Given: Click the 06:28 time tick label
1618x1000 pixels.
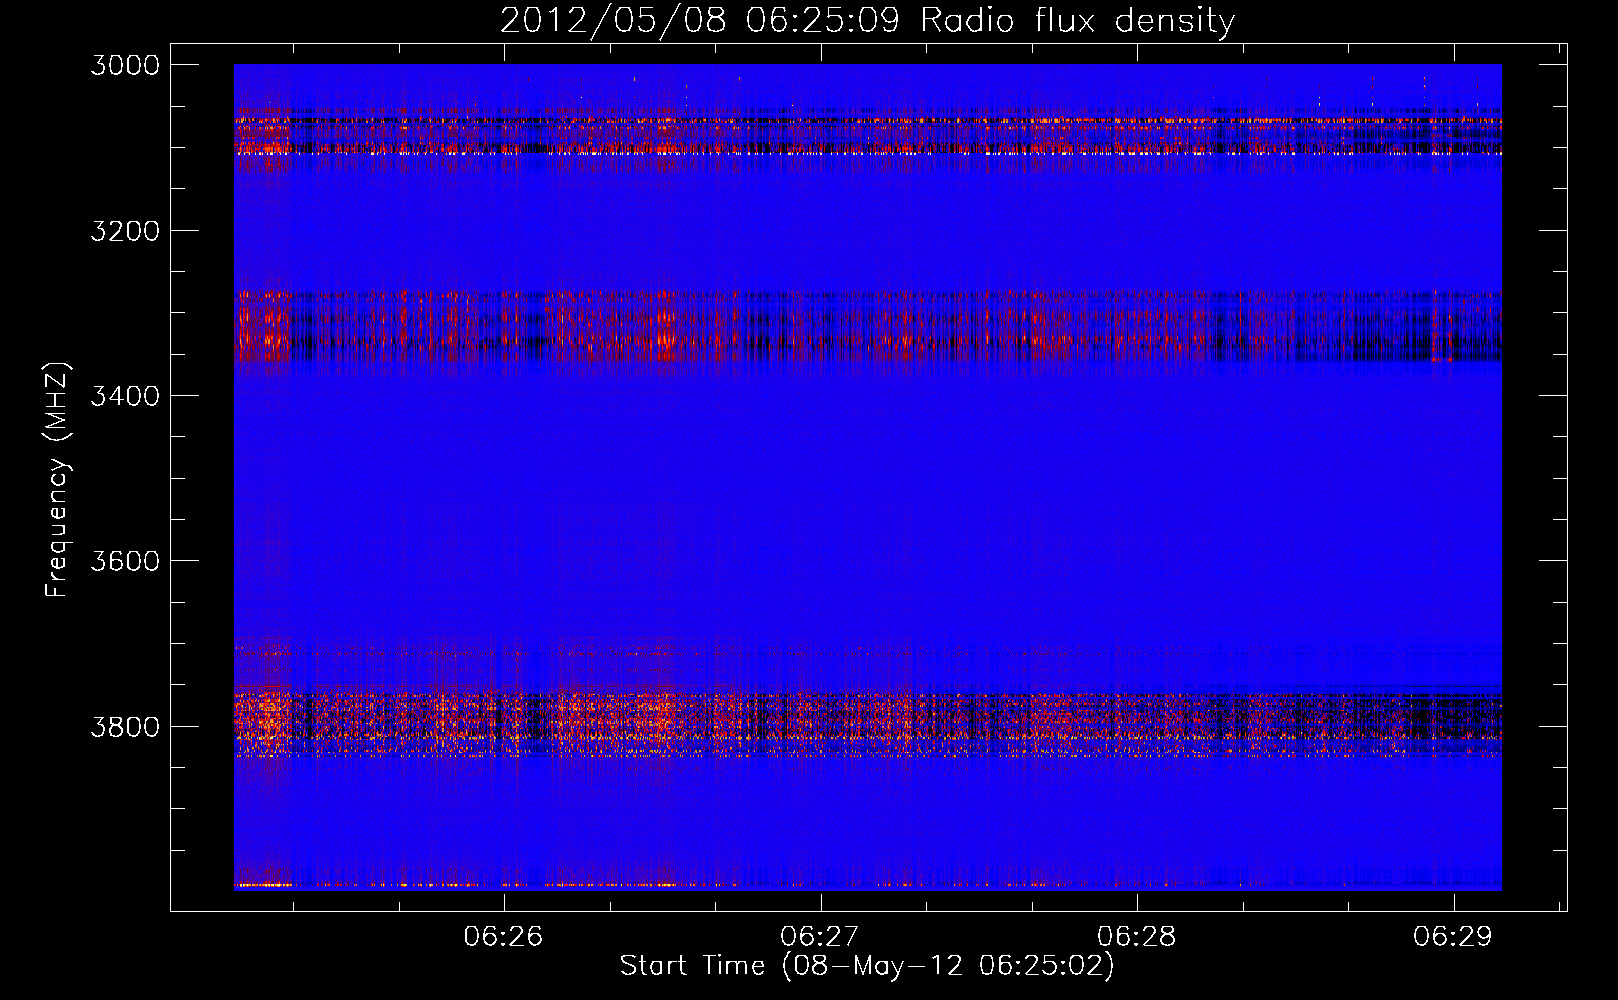Looking at the screenshot, I should (1137, 936).
